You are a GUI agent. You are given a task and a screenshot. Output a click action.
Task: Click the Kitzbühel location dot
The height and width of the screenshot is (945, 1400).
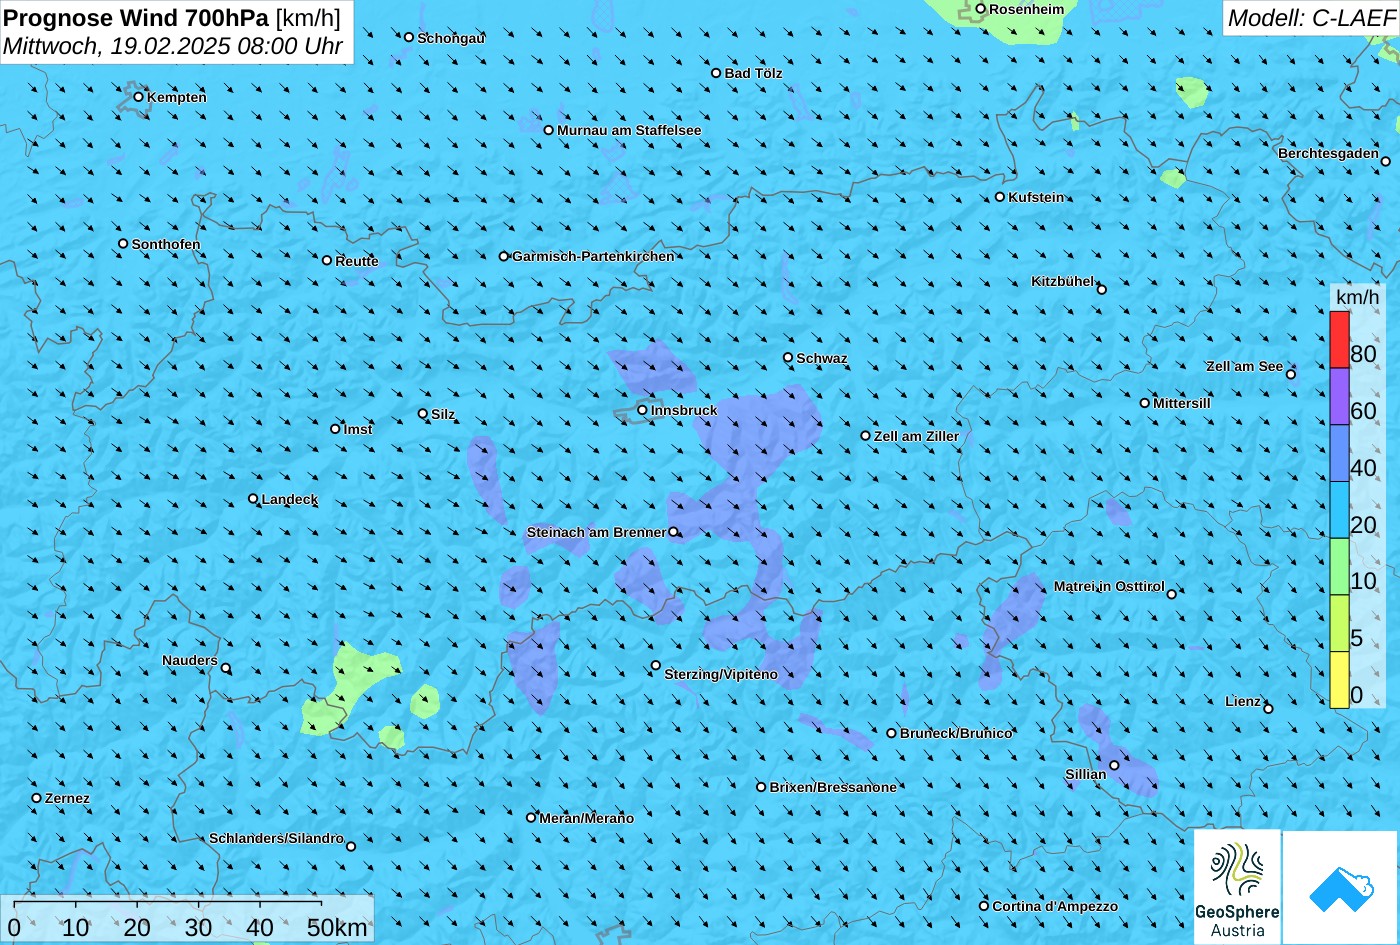(1102, 290)
